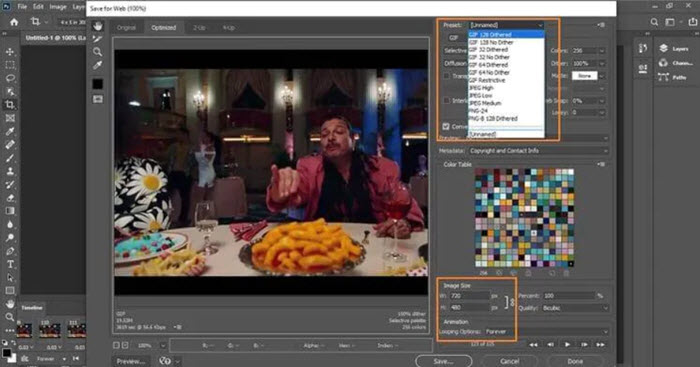Click the Cancel button
The image size is (700, 367).
(x=509, y=361)
